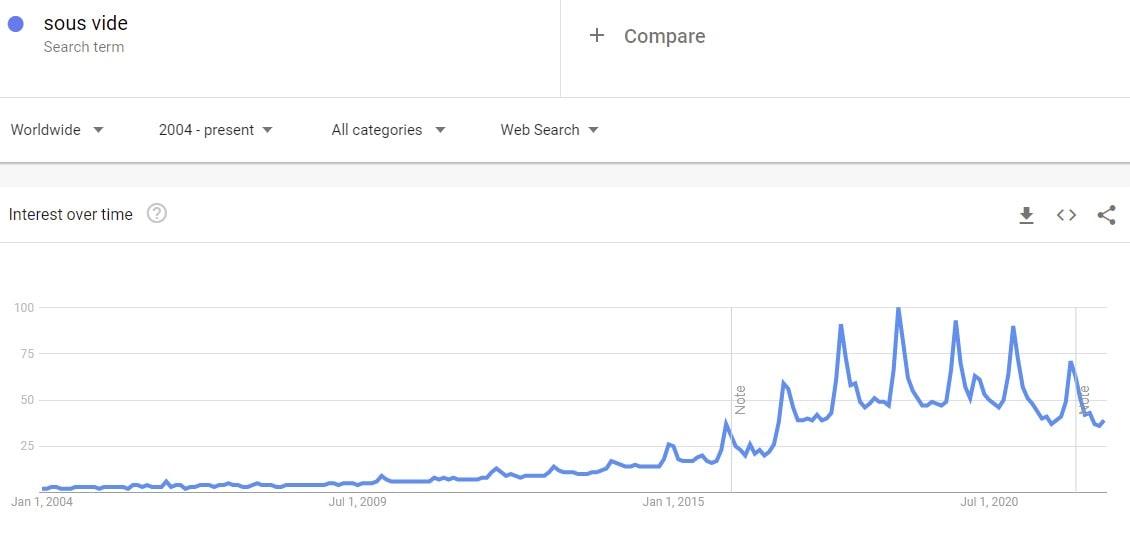Download the interest over time data
This screenshot has width=1130, height=537.
point(1026,215)
